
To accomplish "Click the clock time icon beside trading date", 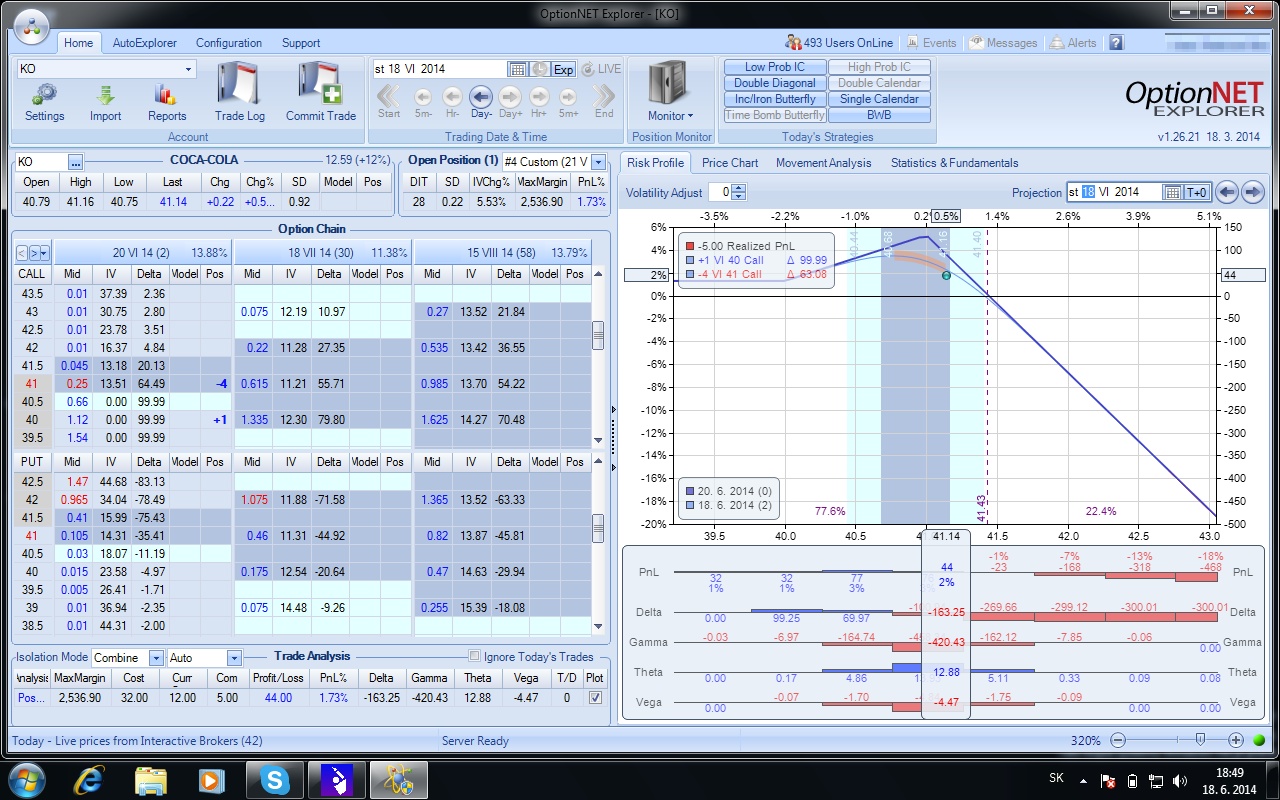I will (539, 69).
